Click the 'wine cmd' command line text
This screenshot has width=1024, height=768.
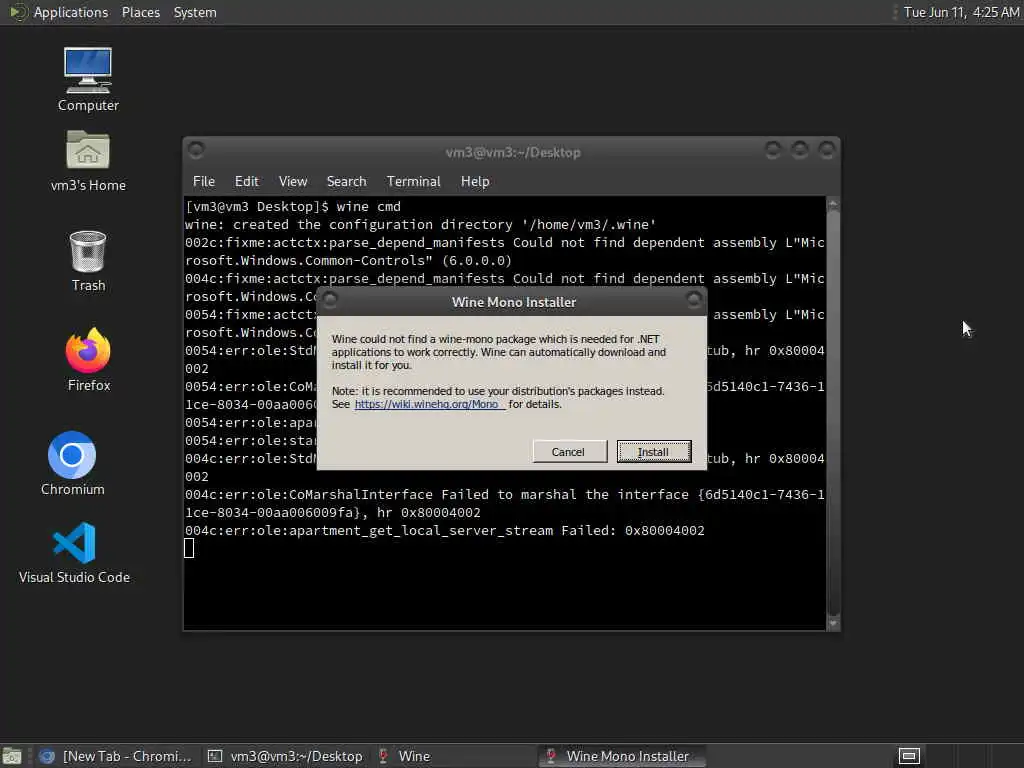click(x=368, y=206)
